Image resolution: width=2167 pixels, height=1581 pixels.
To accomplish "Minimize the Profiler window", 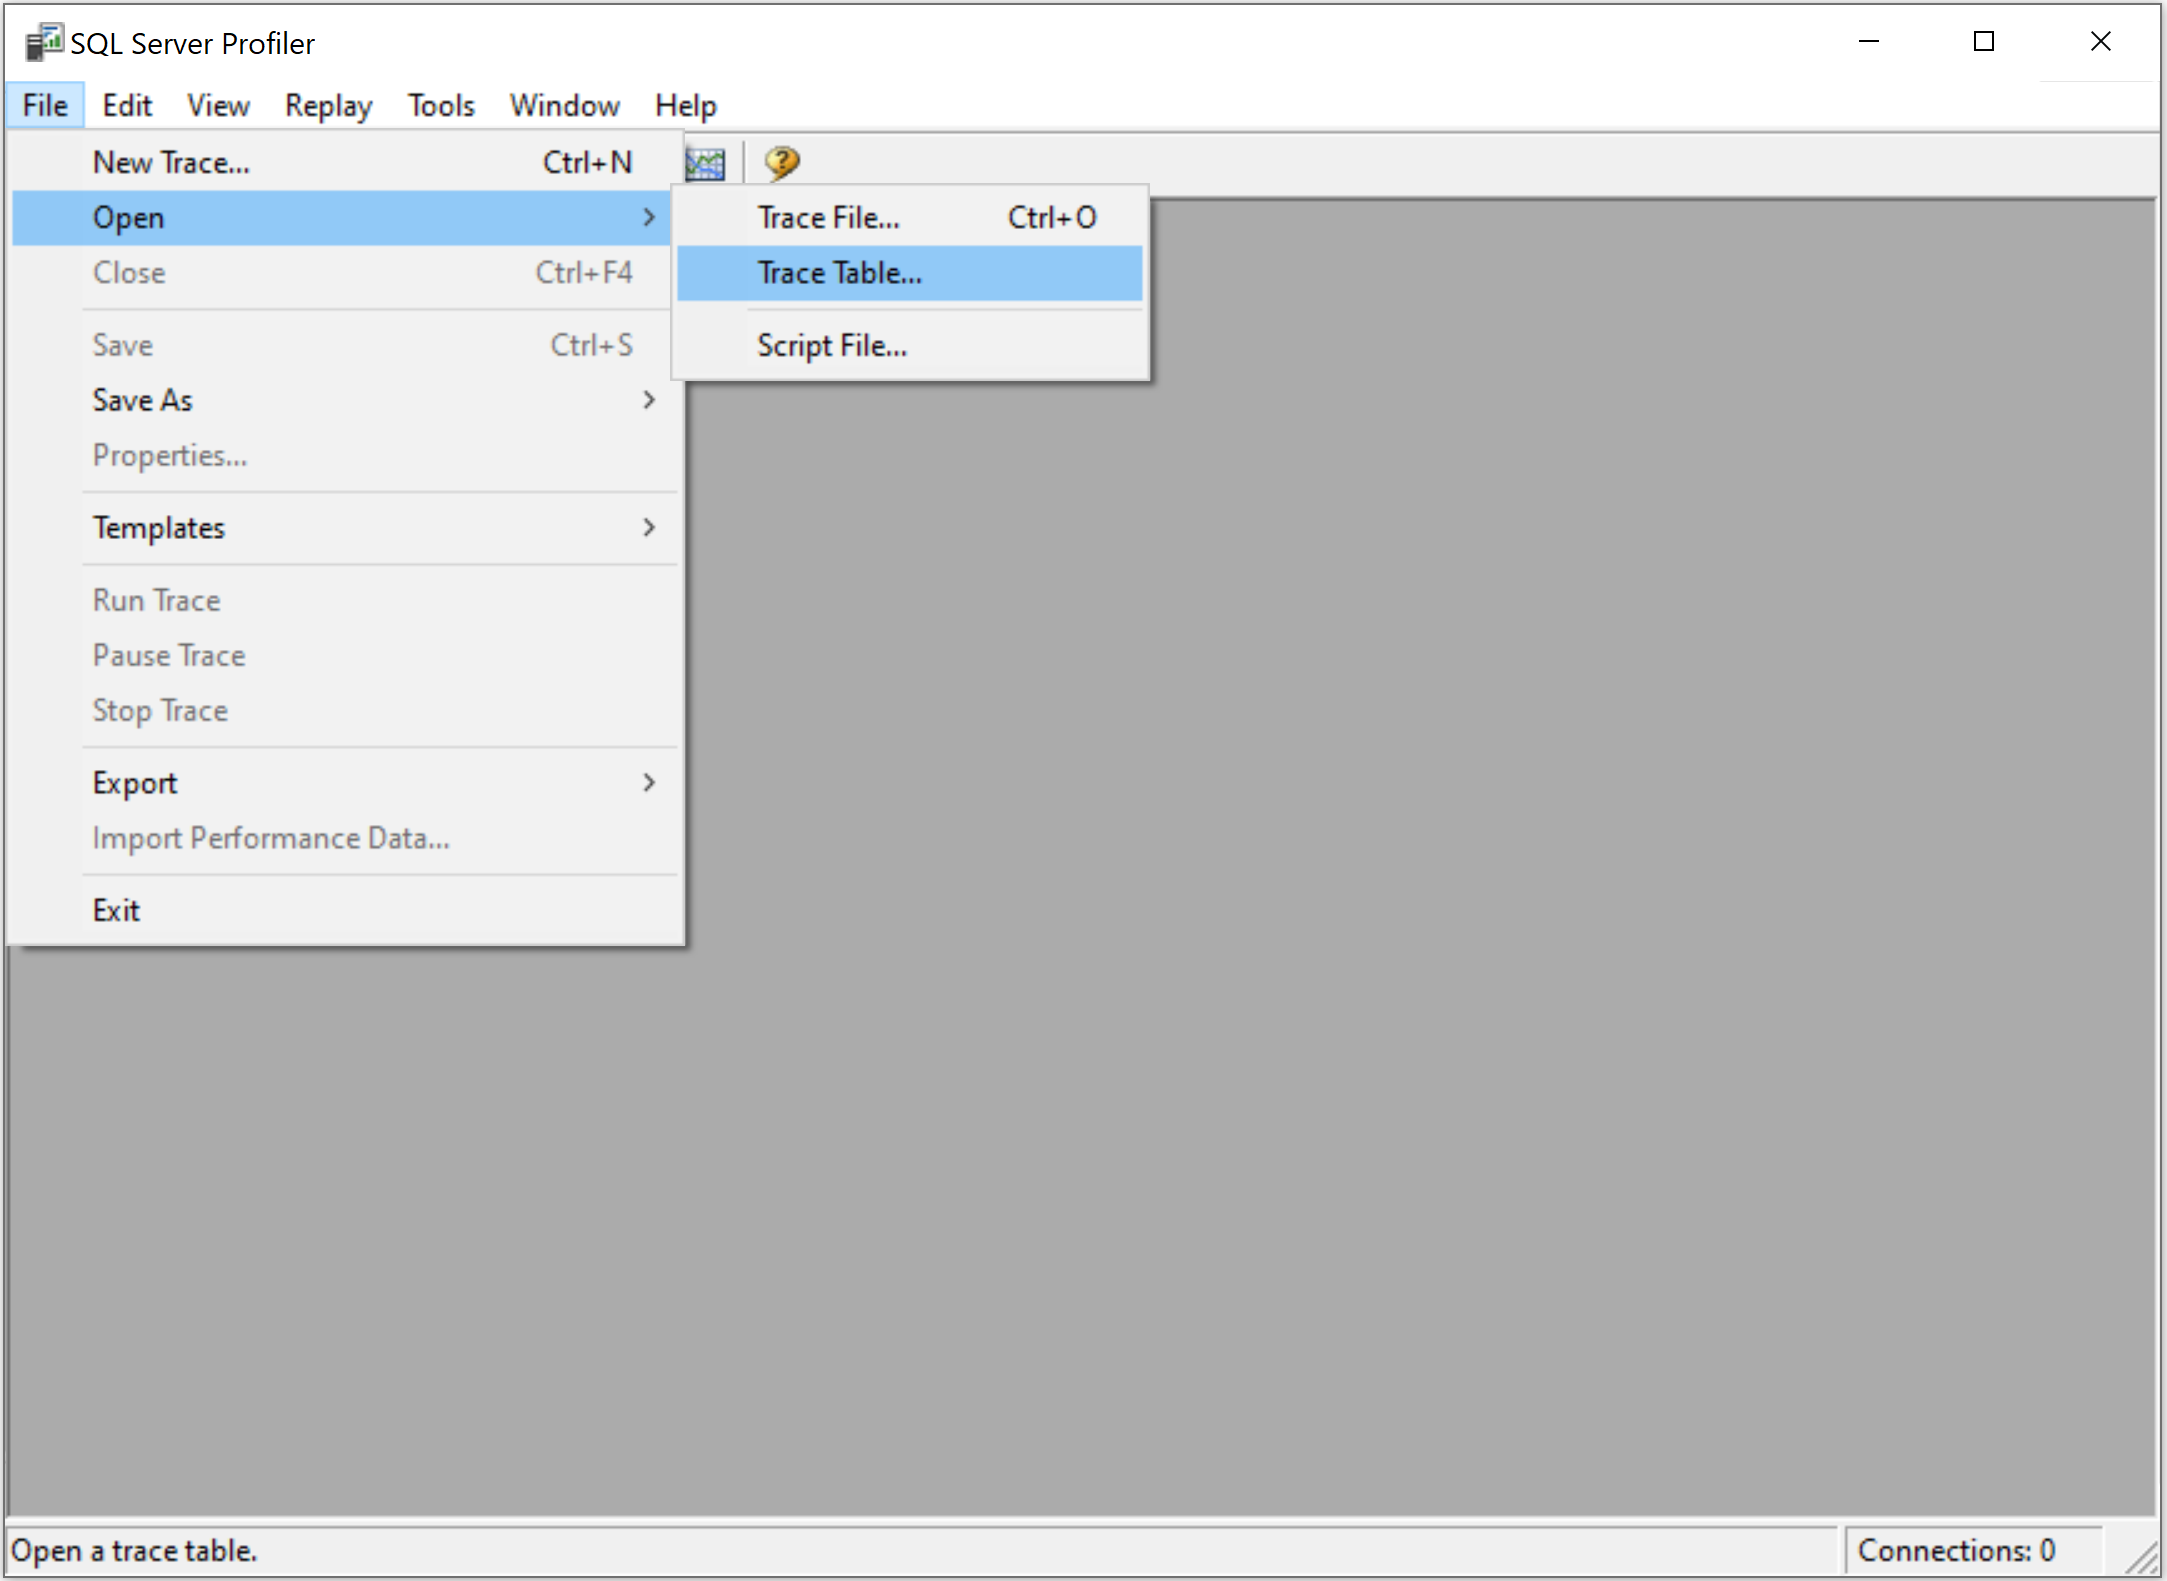I will (x=1868, y=42).
